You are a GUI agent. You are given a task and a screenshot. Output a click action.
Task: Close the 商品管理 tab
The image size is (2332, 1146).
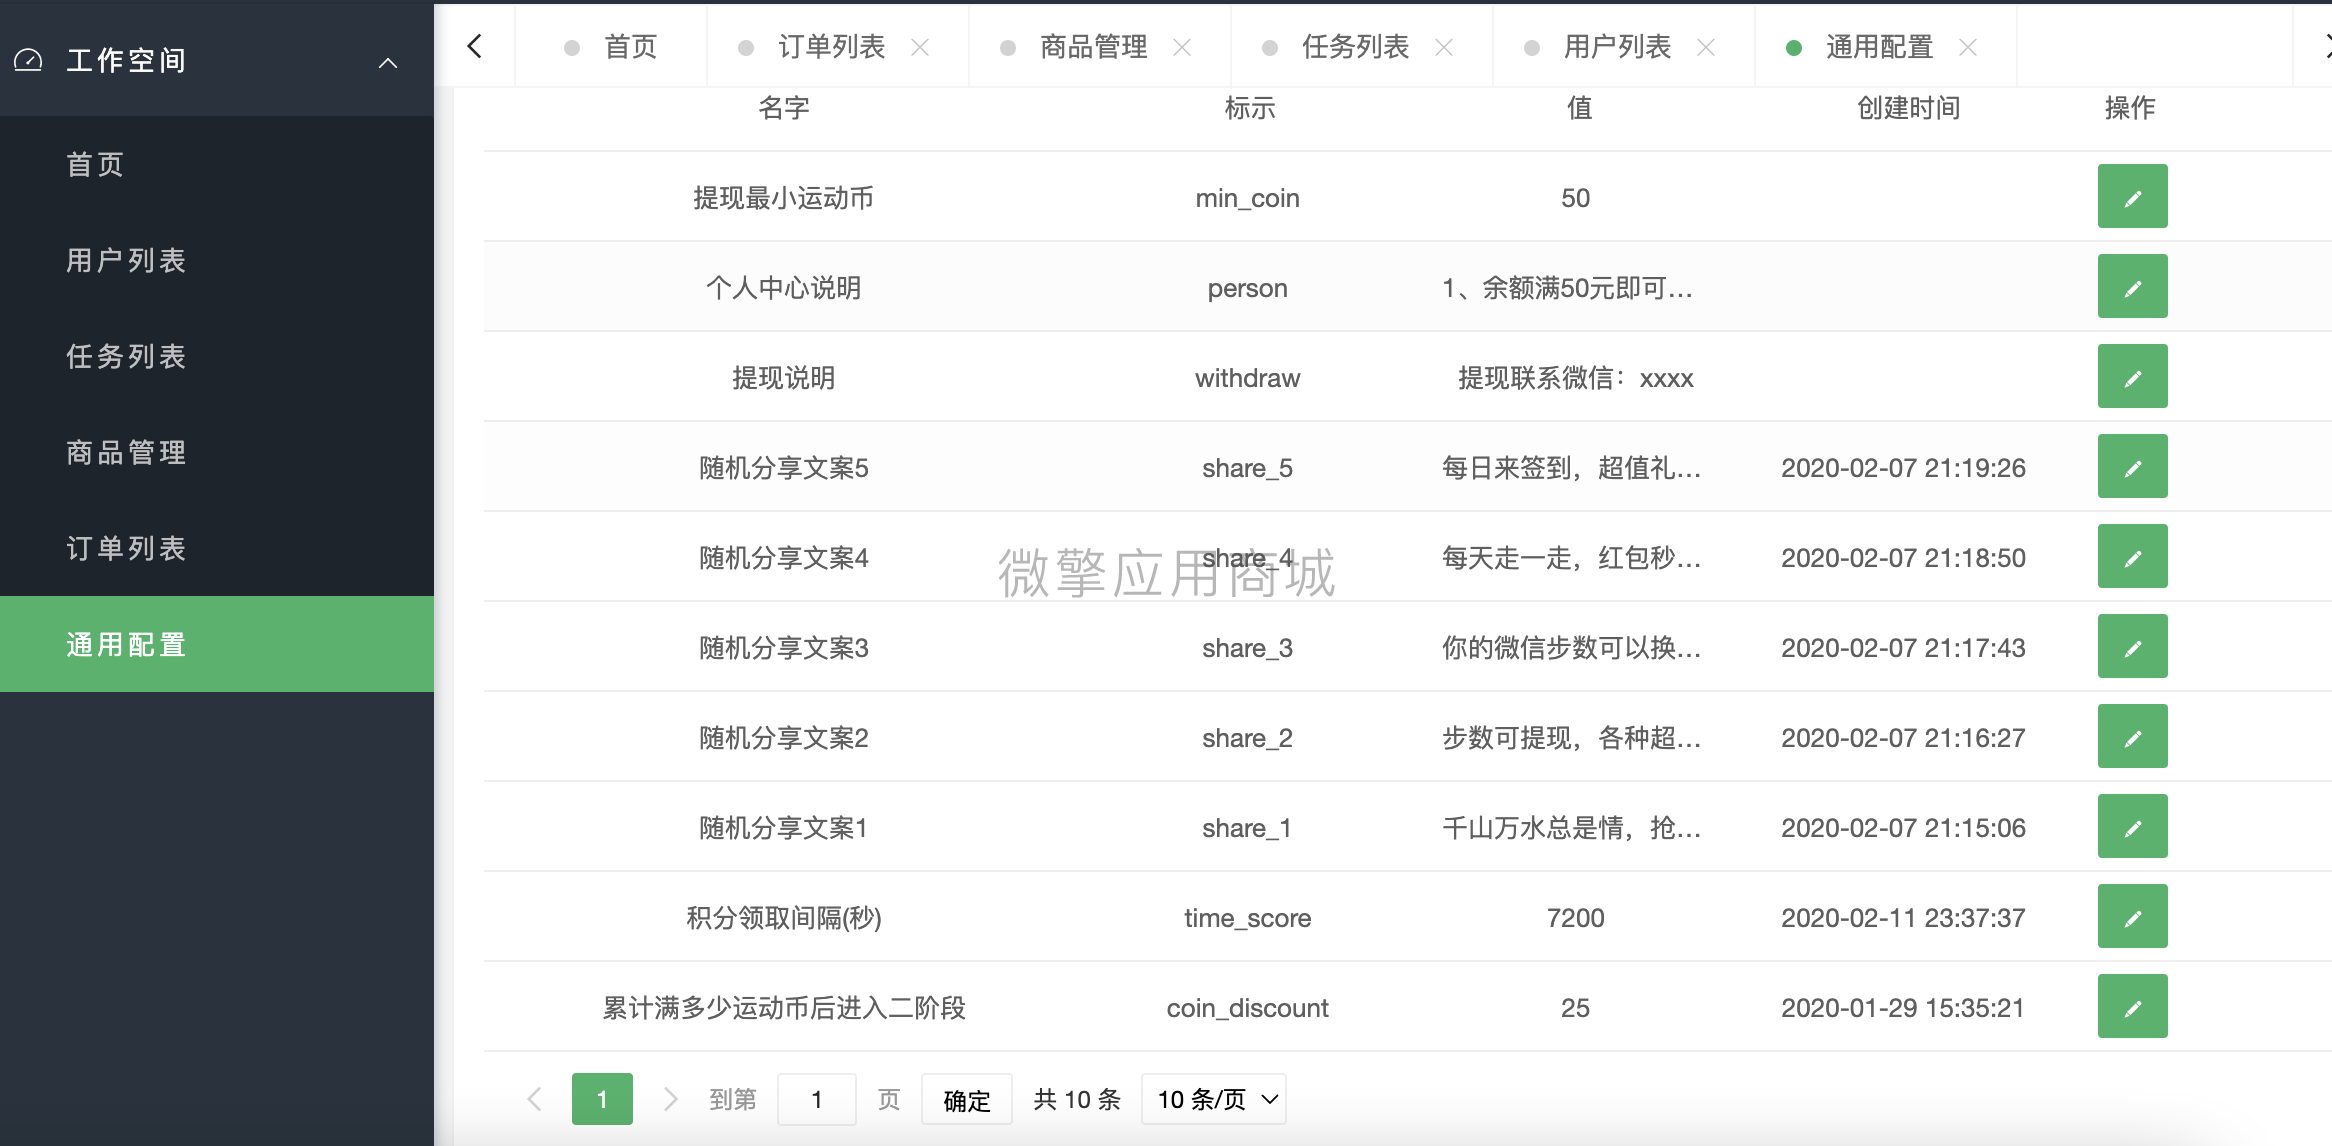click(1182, 47)
